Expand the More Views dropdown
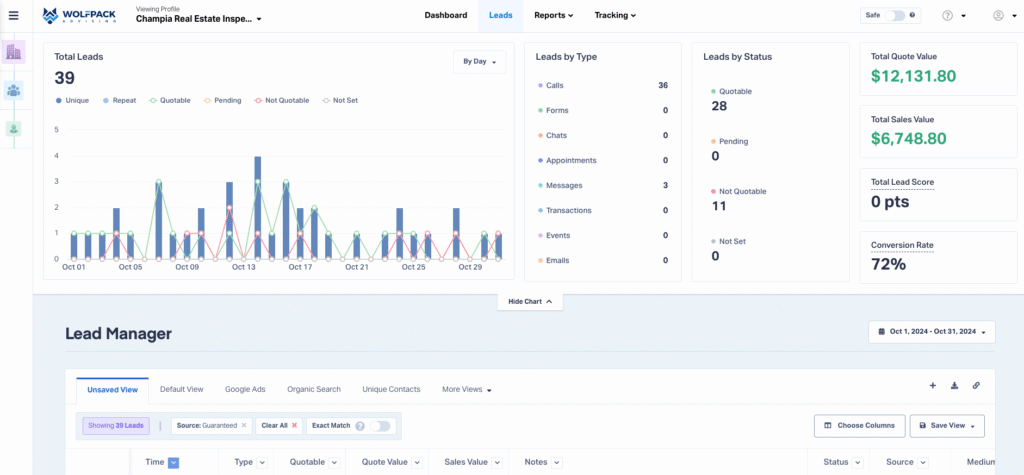The width and height of the screenshot is (1024, 475). pyautogui.click(x=466, y=389)
